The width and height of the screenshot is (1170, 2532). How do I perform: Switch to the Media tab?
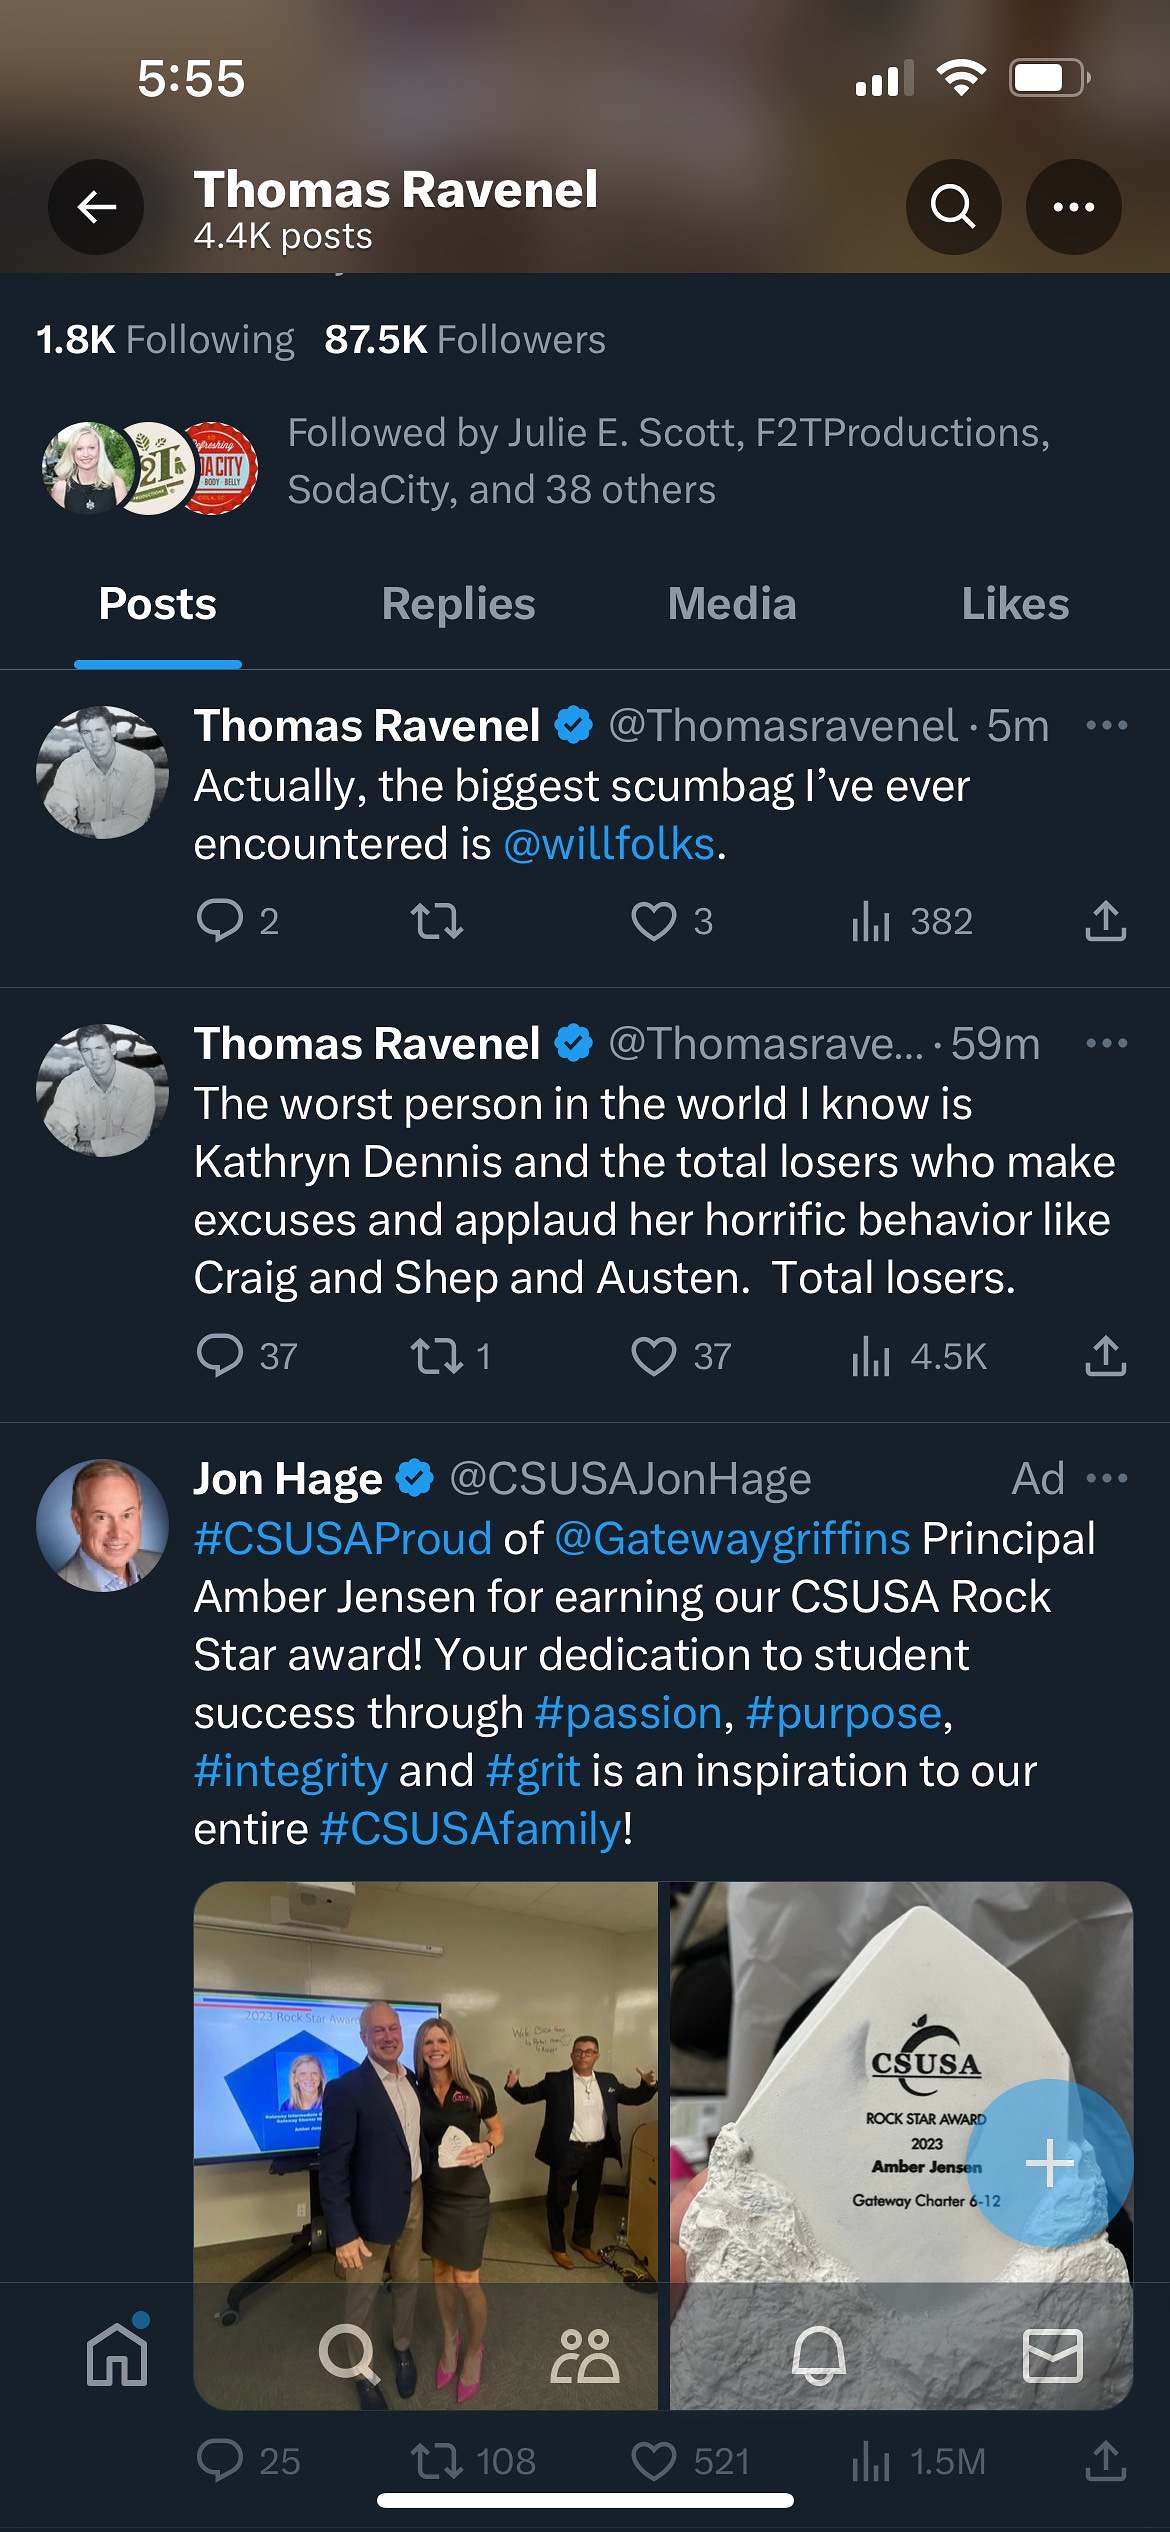point(732,605)
